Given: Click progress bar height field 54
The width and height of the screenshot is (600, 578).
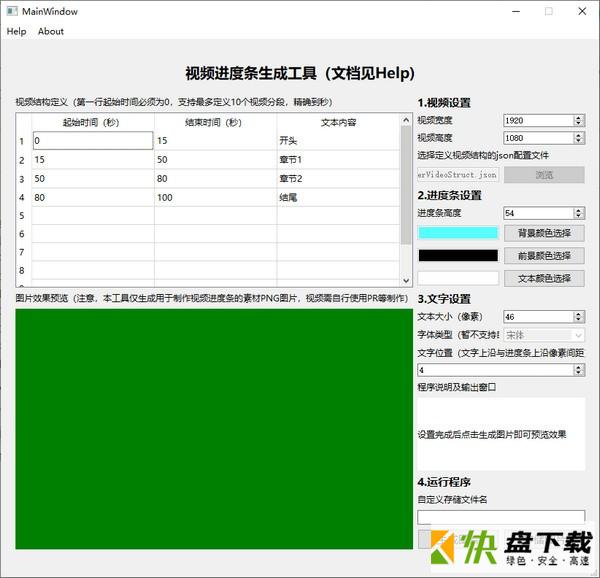Looking at the screenshot, I should click(x=538, y=213).
